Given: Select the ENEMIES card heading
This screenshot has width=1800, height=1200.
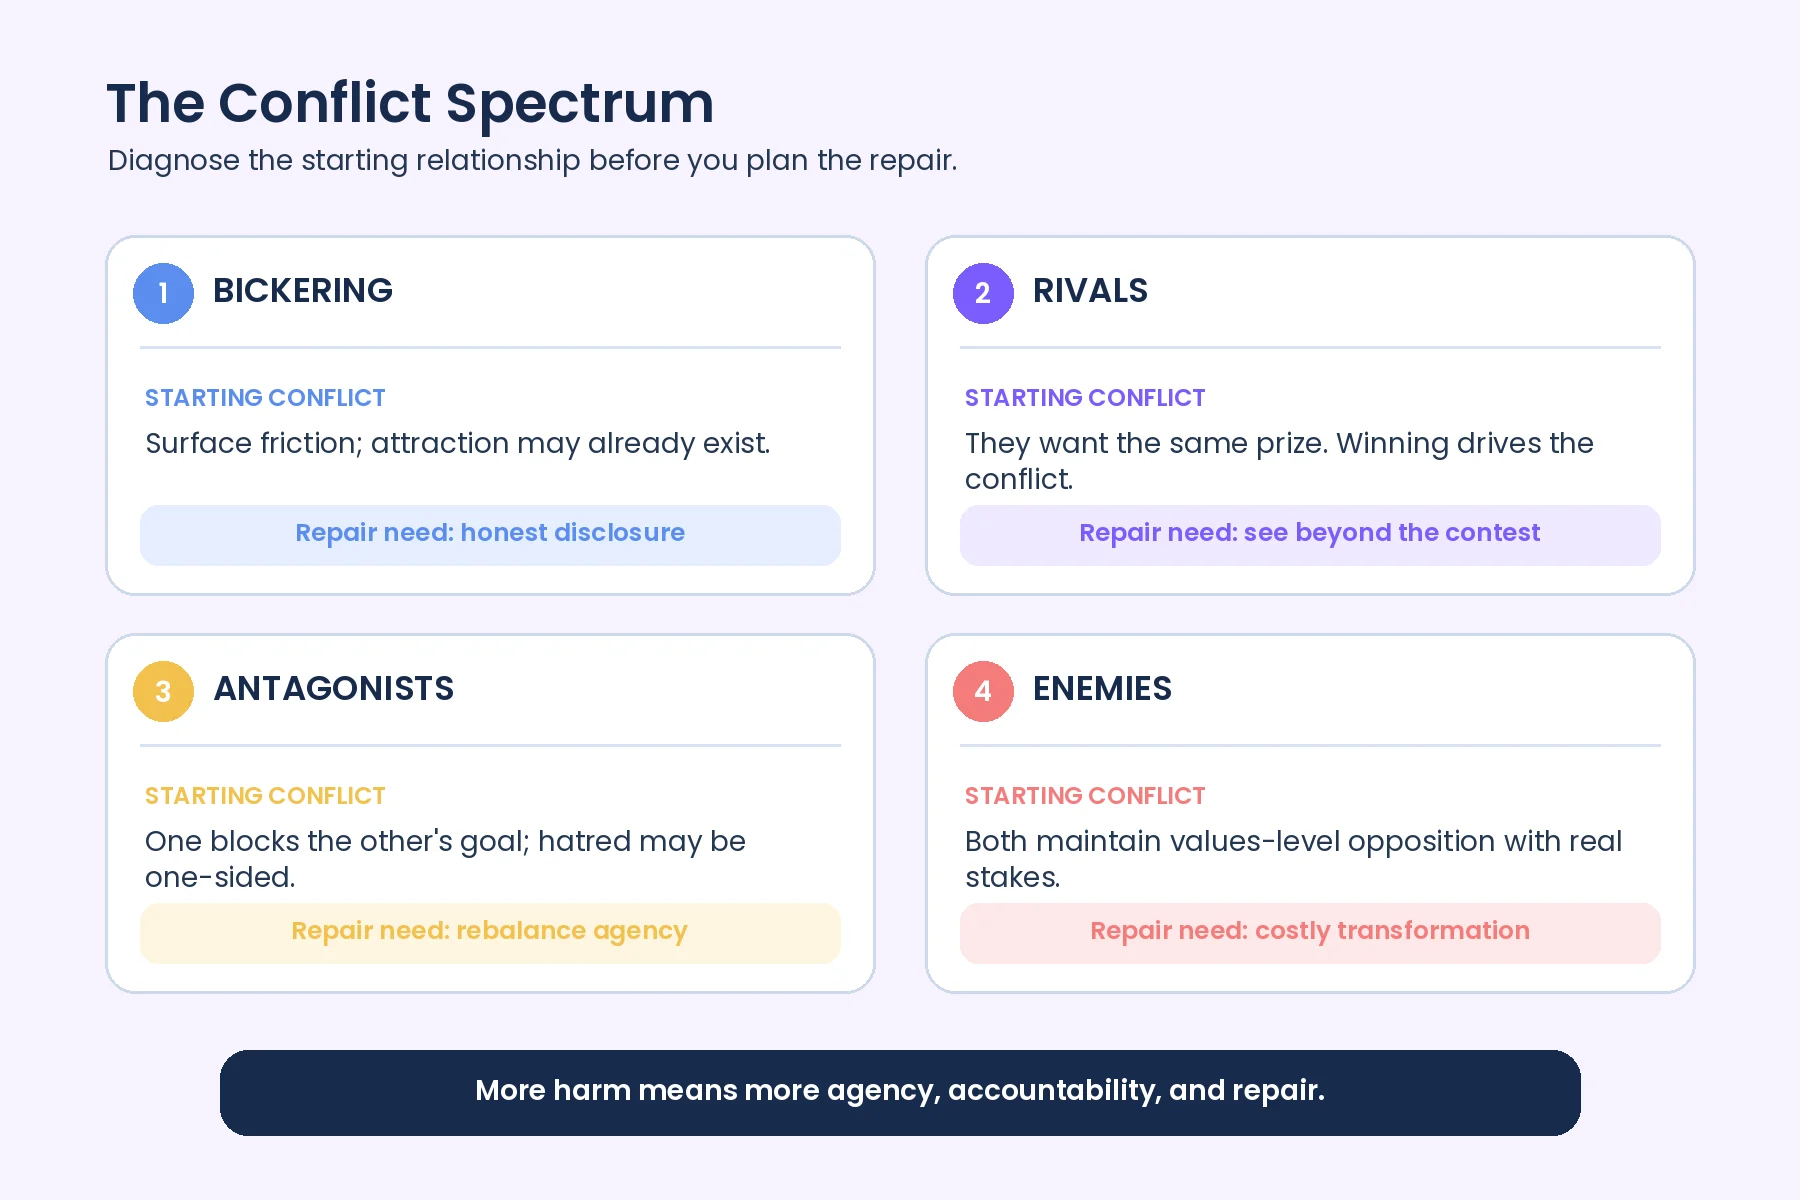Looking at the screenshot, I should click(x=1102, y=689).
